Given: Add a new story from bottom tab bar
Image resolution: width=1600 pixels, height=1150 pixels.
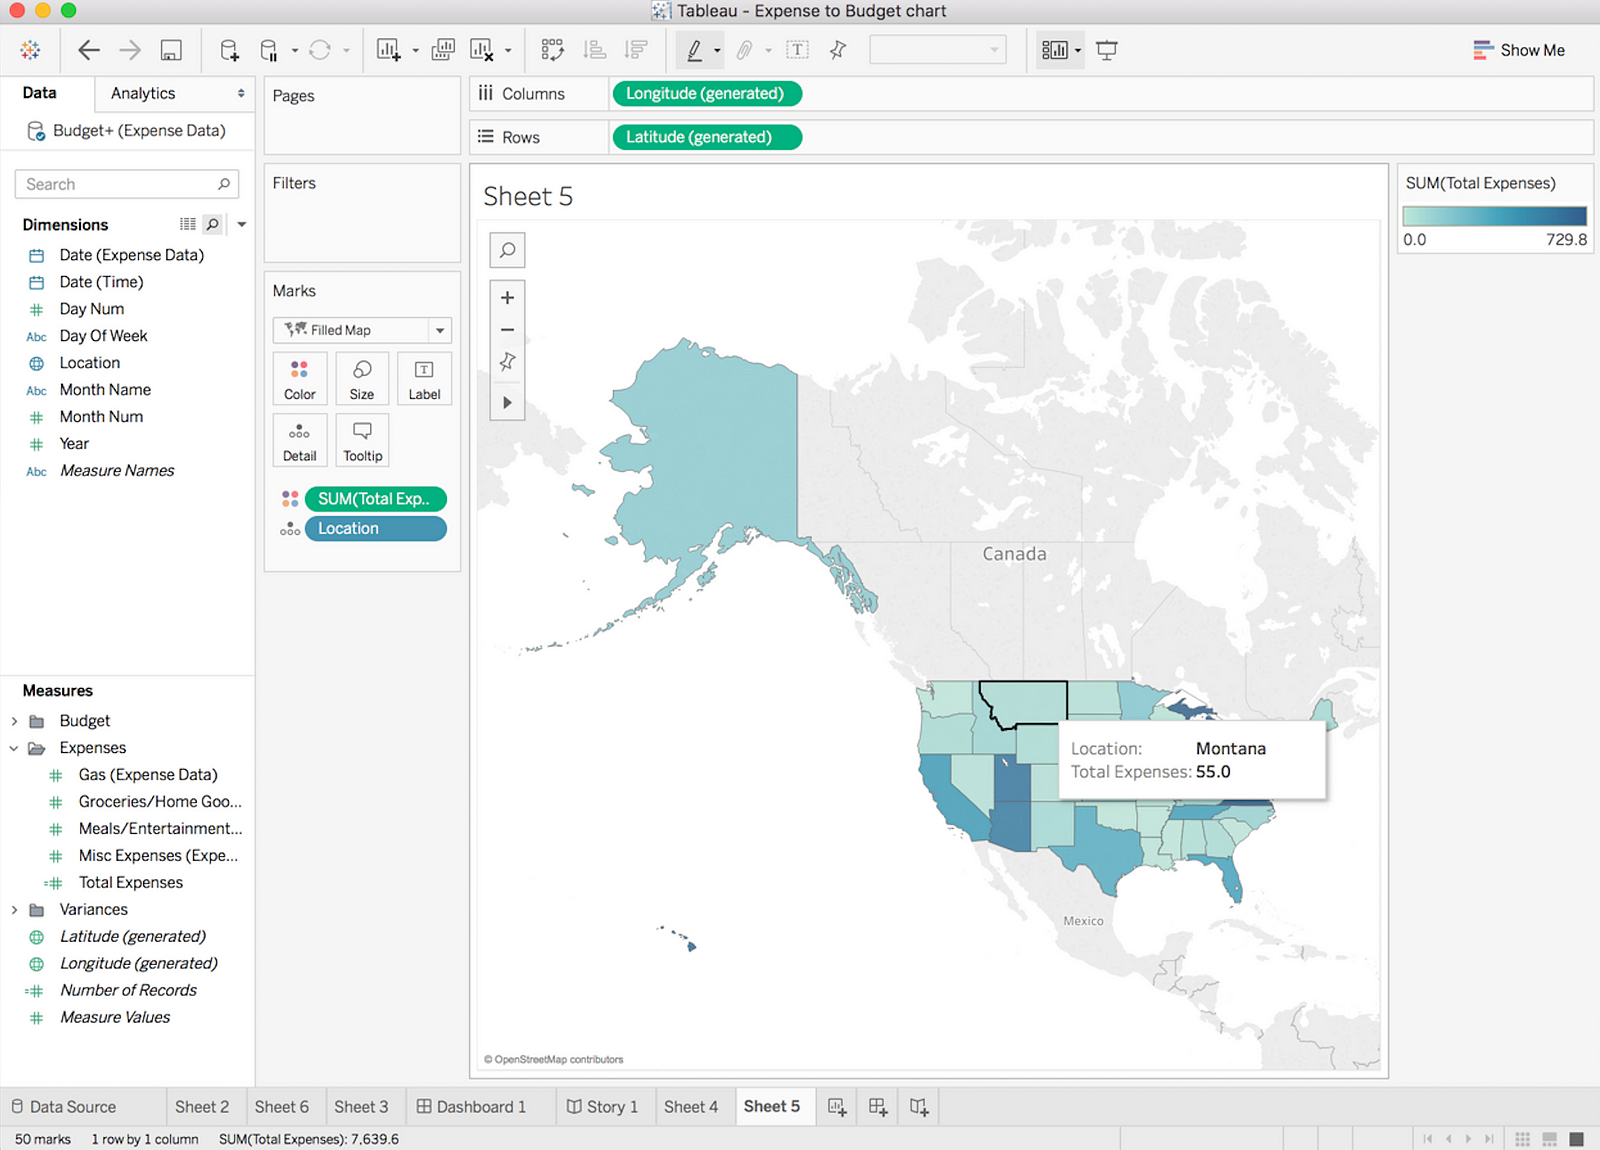Looking at the screenshot, I should pyautogui.click(x=919, y=1107).
